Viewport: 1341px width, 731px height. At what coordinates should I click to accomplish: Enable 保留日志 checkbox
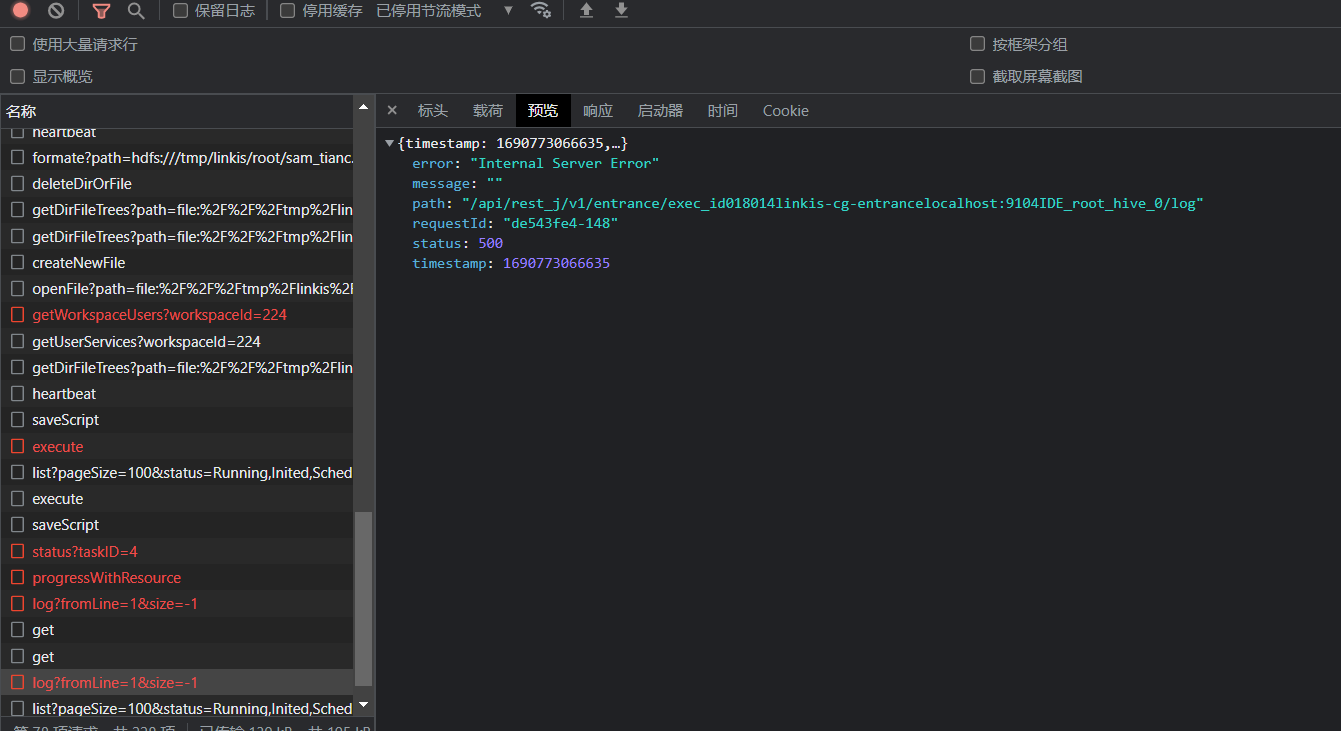[180, 11]
